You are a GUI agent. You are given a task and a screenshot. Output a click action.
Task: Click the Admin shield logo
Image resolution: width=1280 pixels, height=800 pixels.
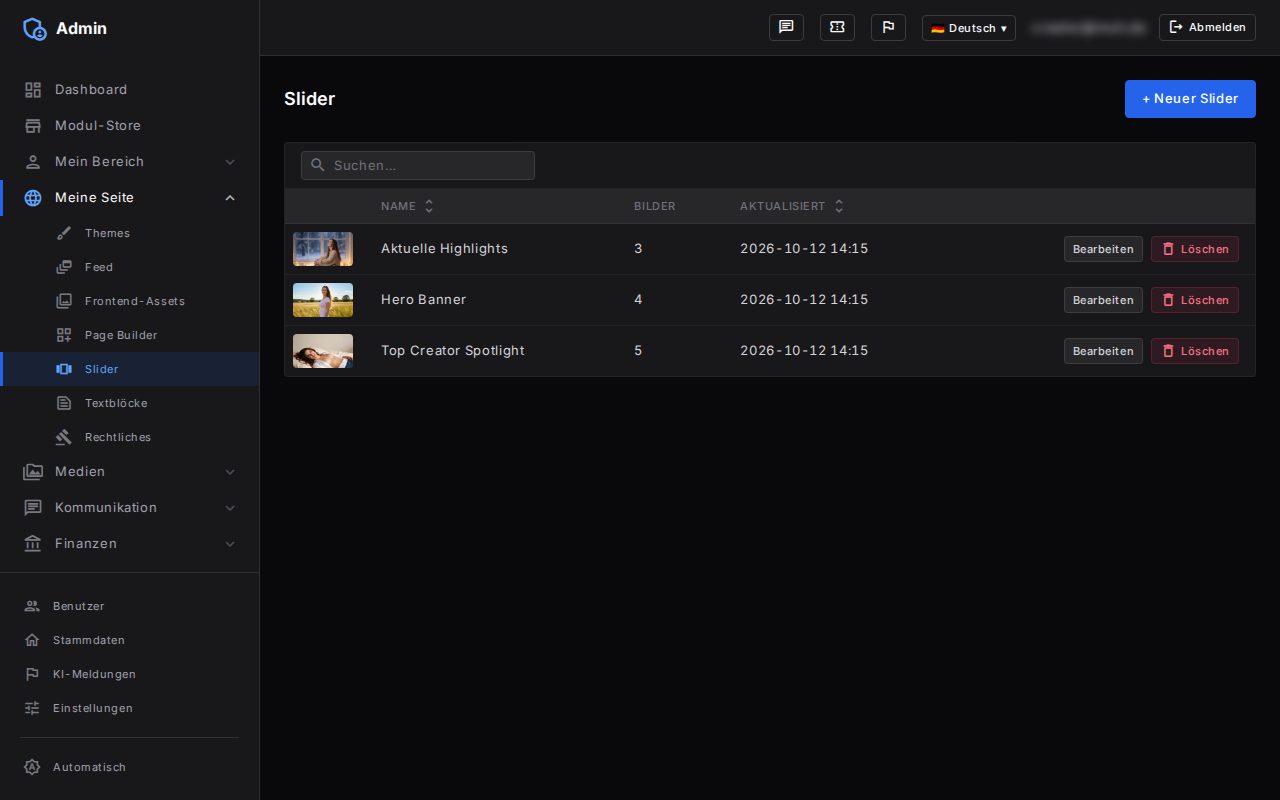click(35, 29)
